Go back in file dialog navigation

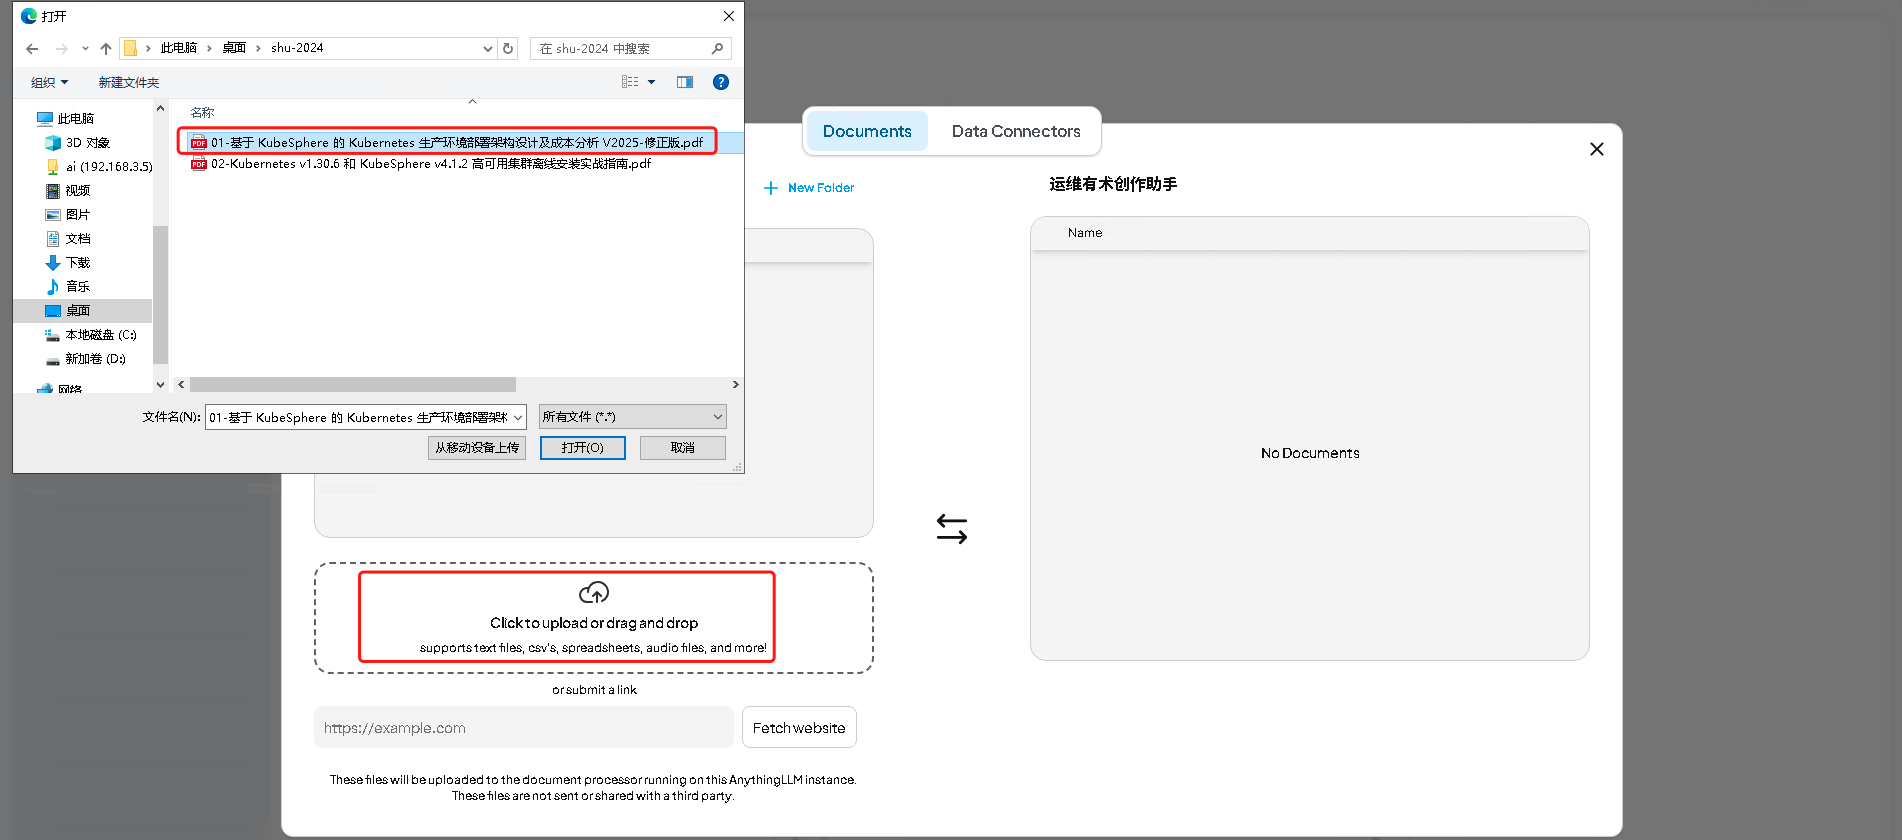(32, 48)
